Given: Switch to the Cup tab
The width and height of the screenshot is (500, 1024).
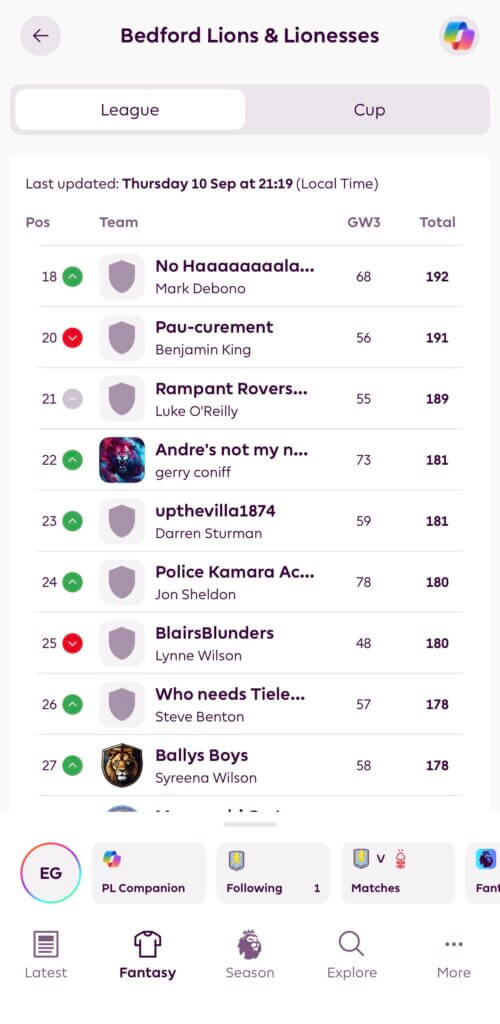Looking at the screenshot, I should [x=369, y=110].
